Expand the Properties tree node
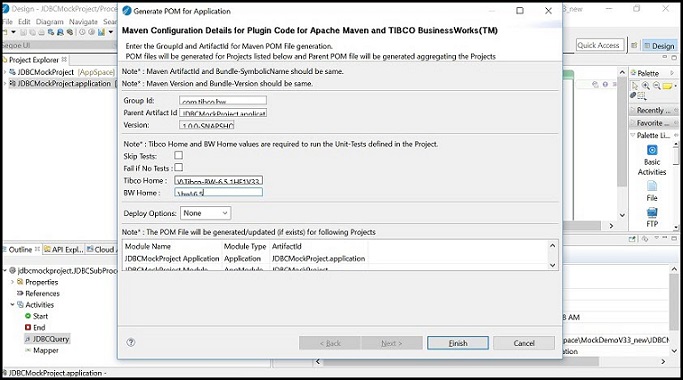 [x=12, y=282]
